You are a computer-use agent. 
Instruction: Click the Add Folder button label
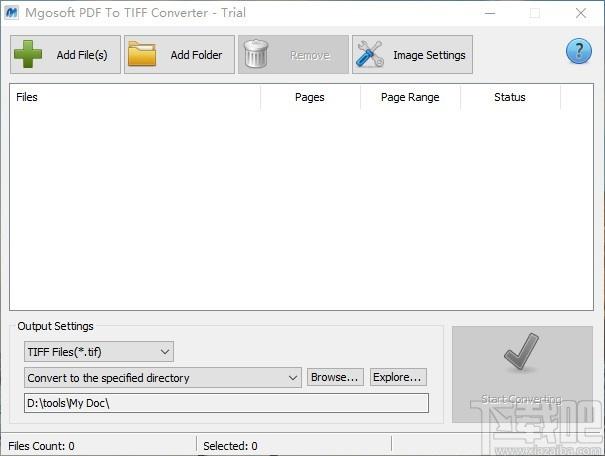pos(196,55)
